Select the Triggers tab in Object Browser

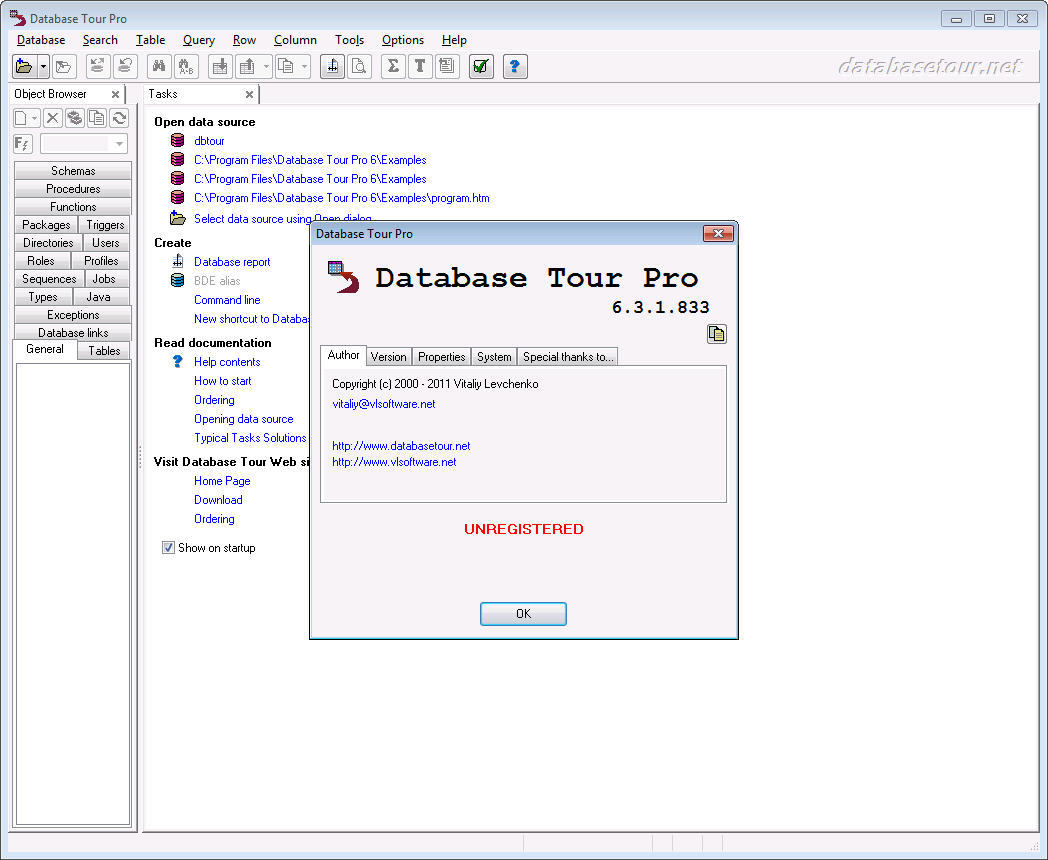pyautogui.click(x=105, y=225)
